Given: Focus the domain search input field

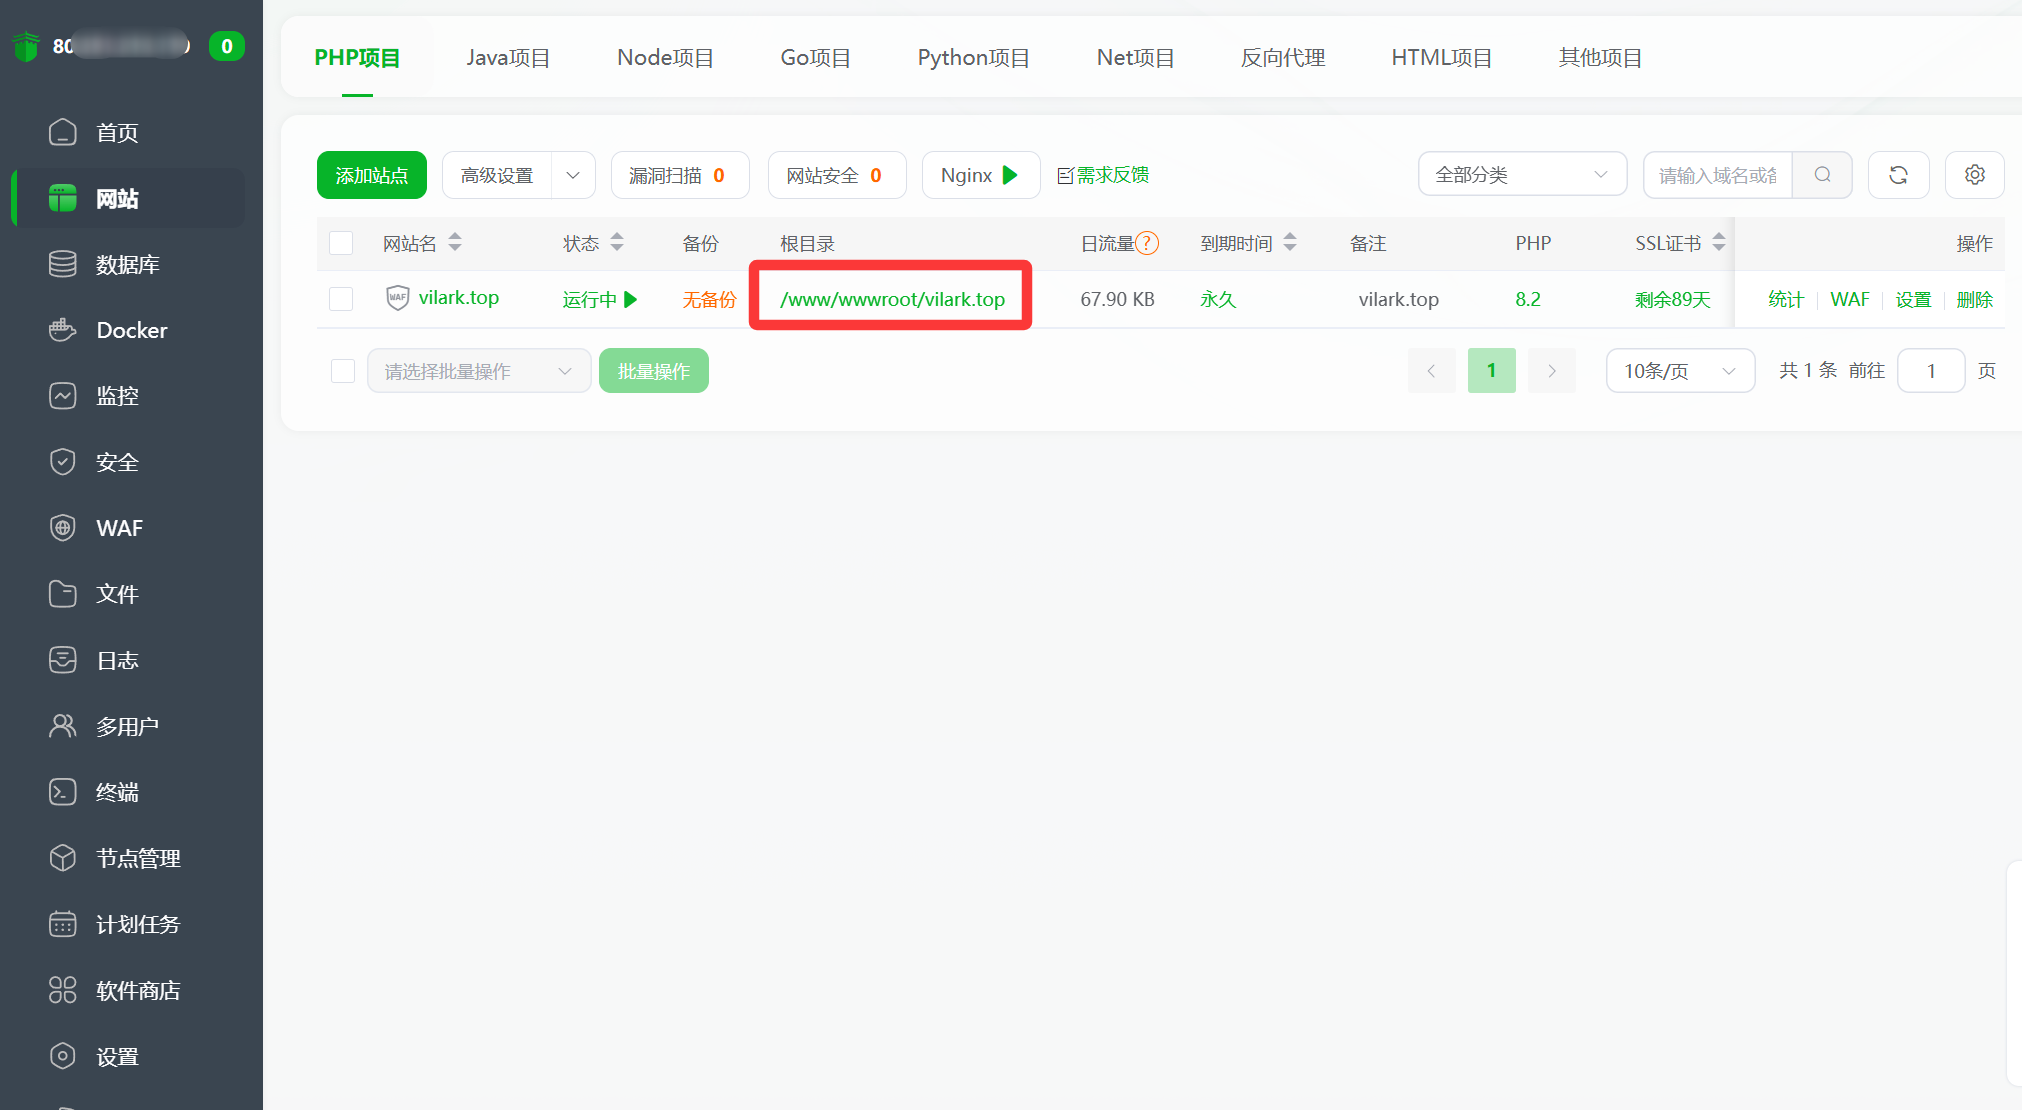Looking at the screenshot, I should (x=1717, y=175).
